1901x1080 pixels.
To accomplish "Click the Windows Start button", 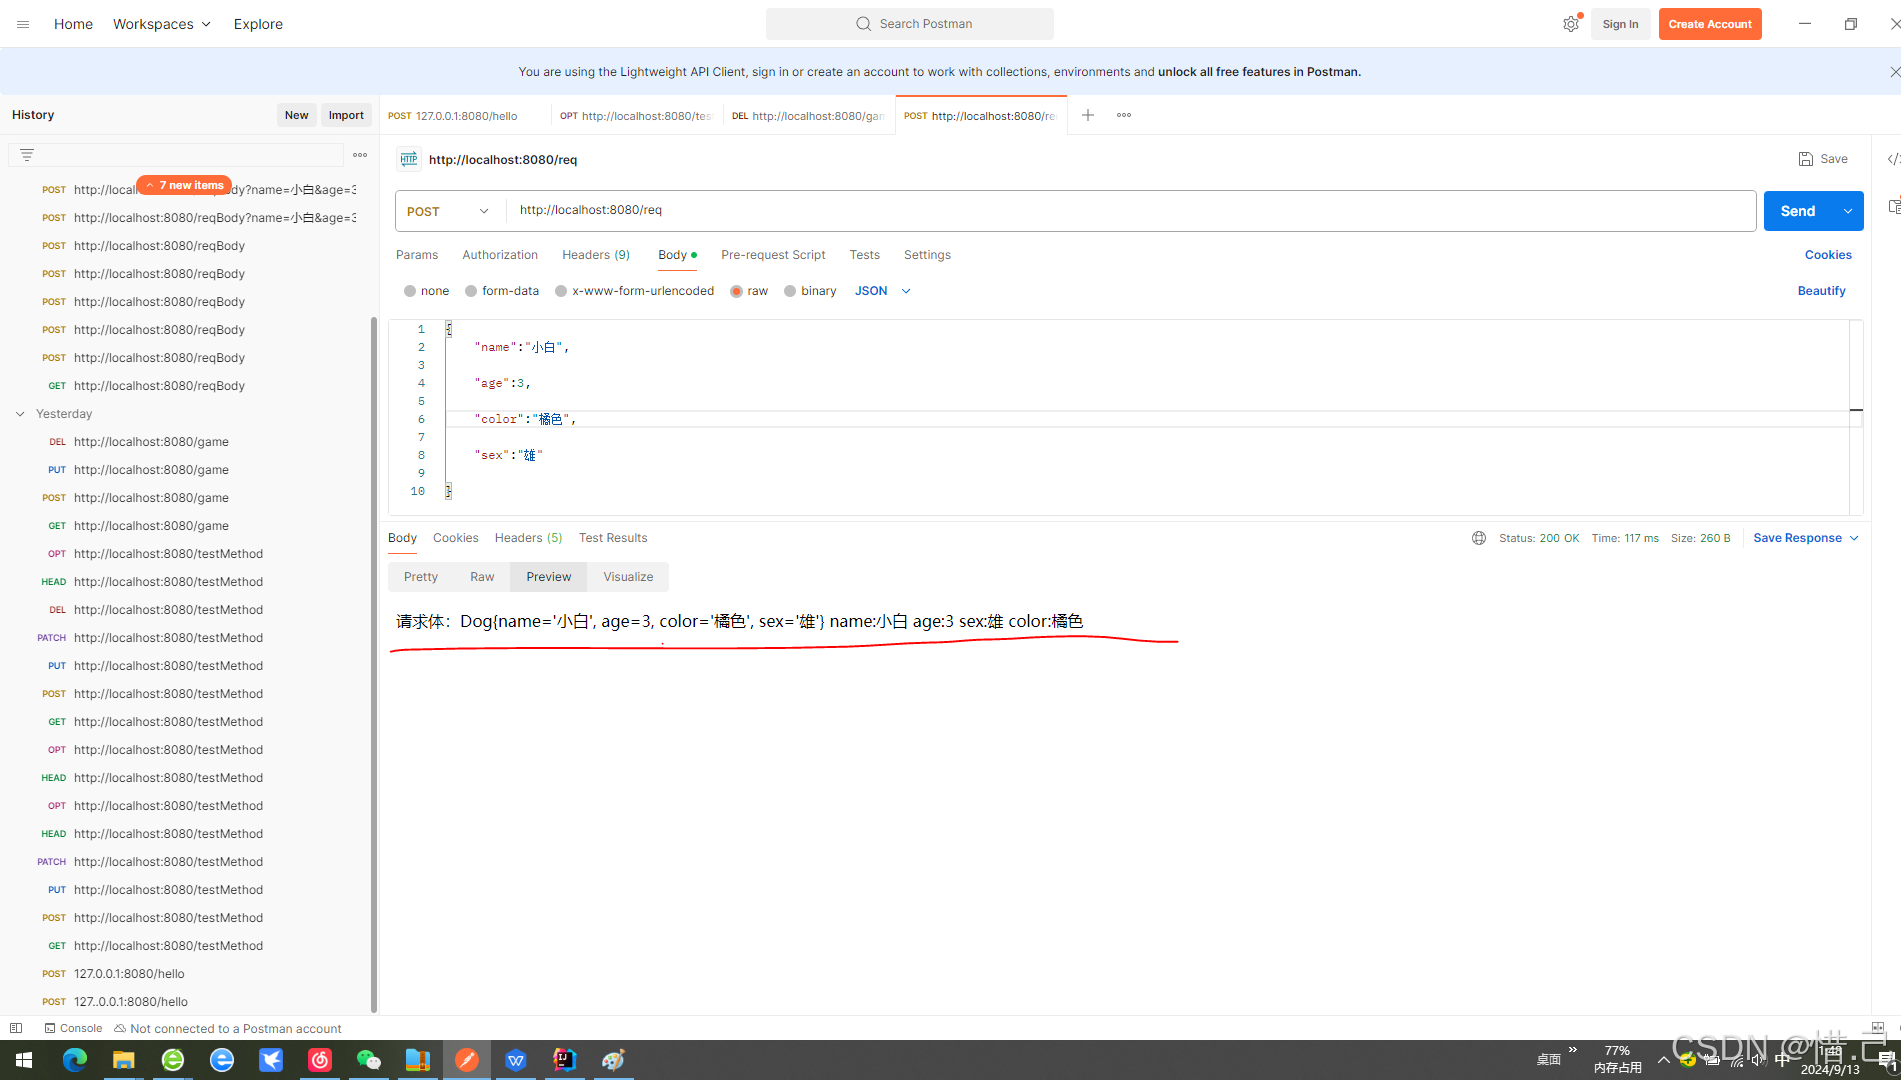I will pyautogui.click(x=24, y=1060).
